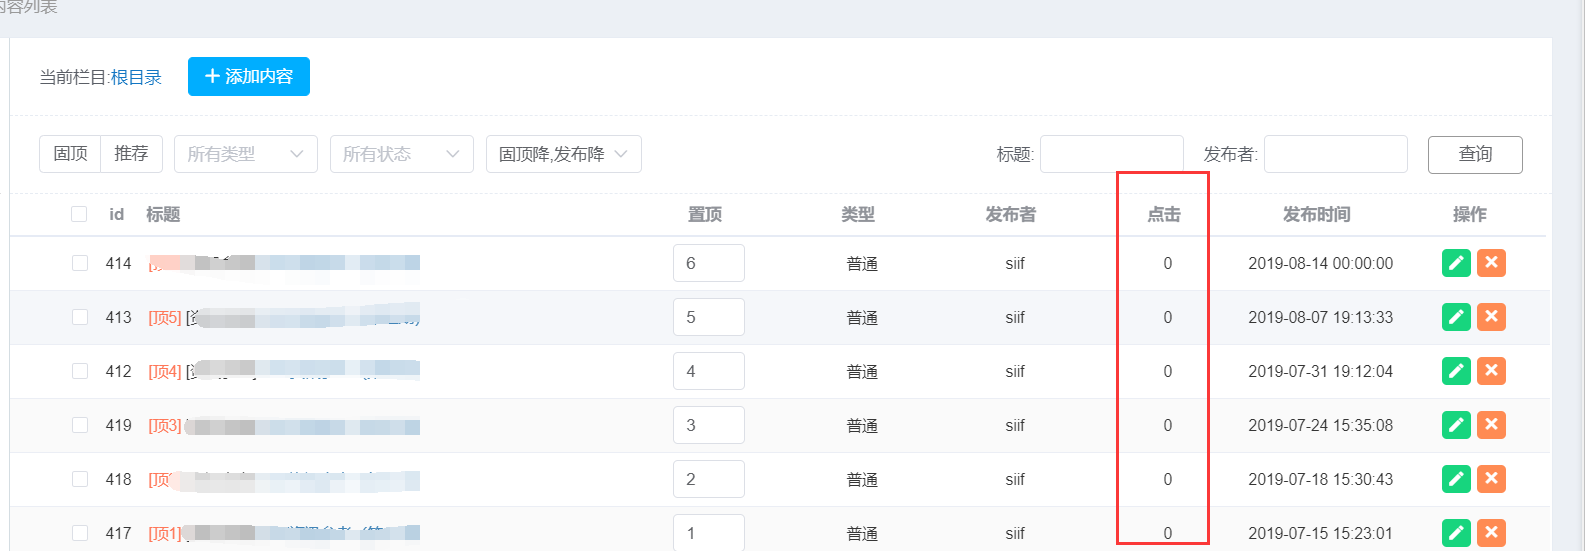Tick the checkbox for row 414
The height and width of the screenshot is (551, 1585).
(x=79, y=263)
